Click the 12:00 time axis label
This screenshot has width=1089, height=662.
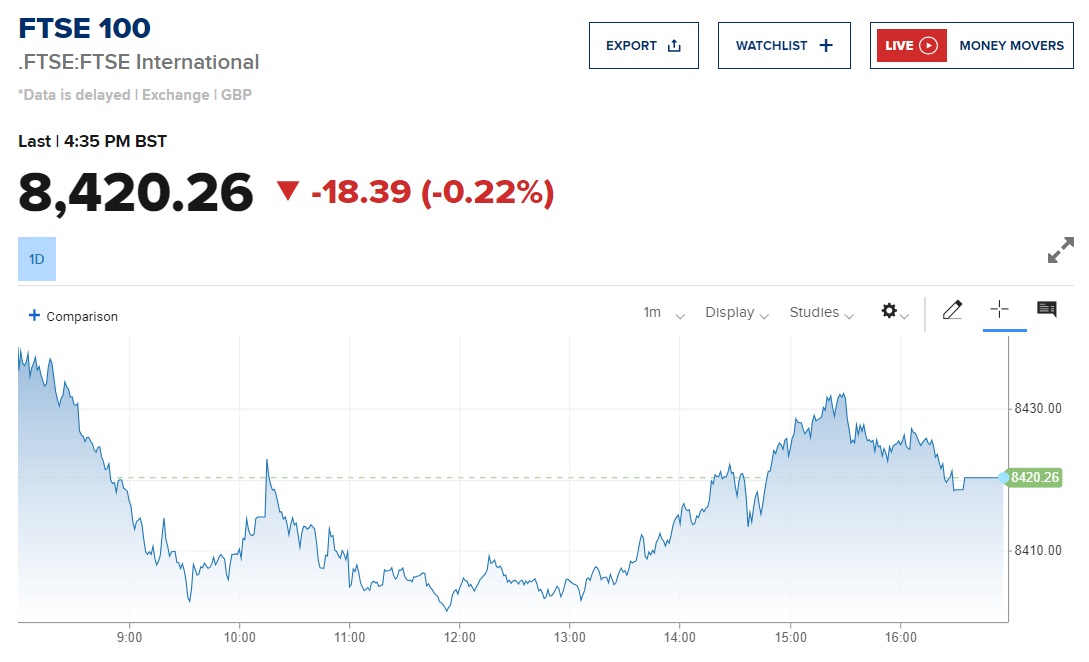[459, 636]
